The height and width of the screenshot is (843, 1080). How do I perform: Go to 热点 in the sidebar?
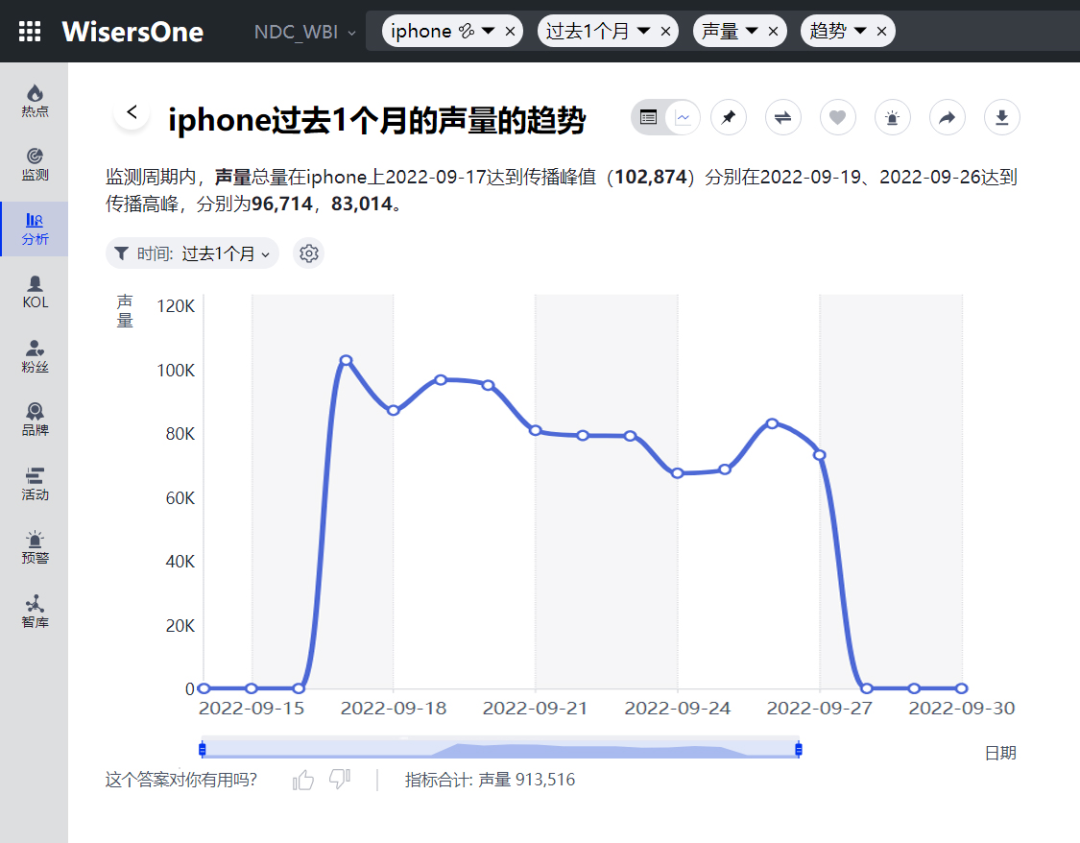(x=34, y=101)
